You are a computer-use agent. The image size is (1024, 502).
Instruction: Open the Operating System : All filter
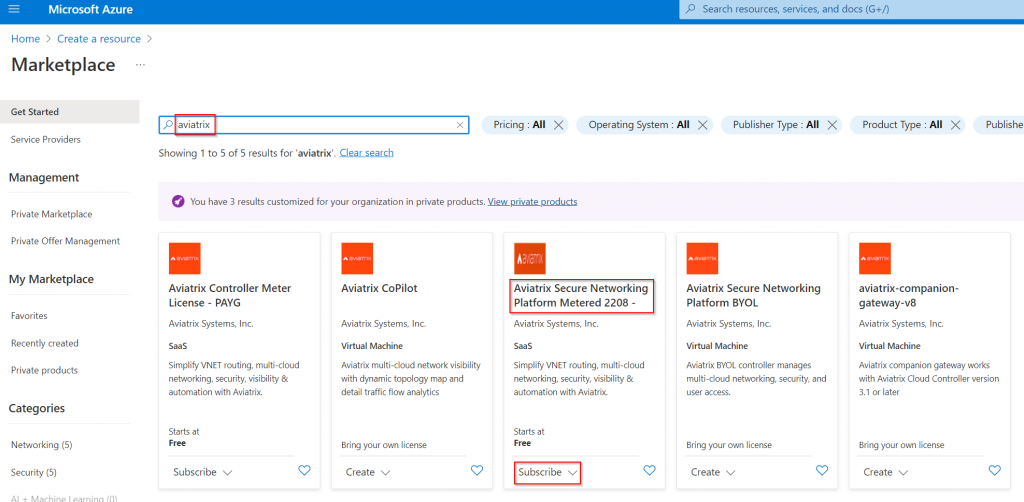click(x=639, y=125)
